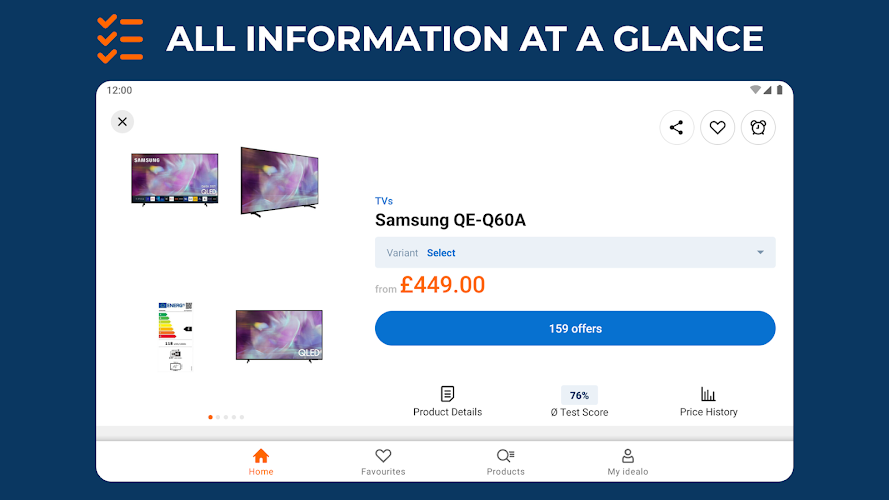
Task: Switch to the Favourites tab
Action: 383,462
